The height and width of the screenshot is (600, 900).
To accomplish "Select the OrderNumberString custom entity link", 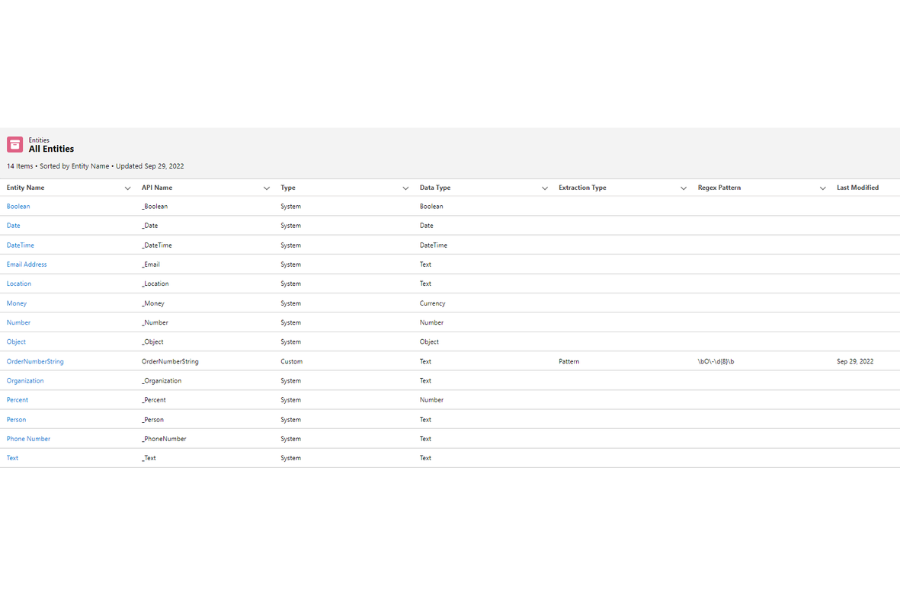I will coord(35,362).
